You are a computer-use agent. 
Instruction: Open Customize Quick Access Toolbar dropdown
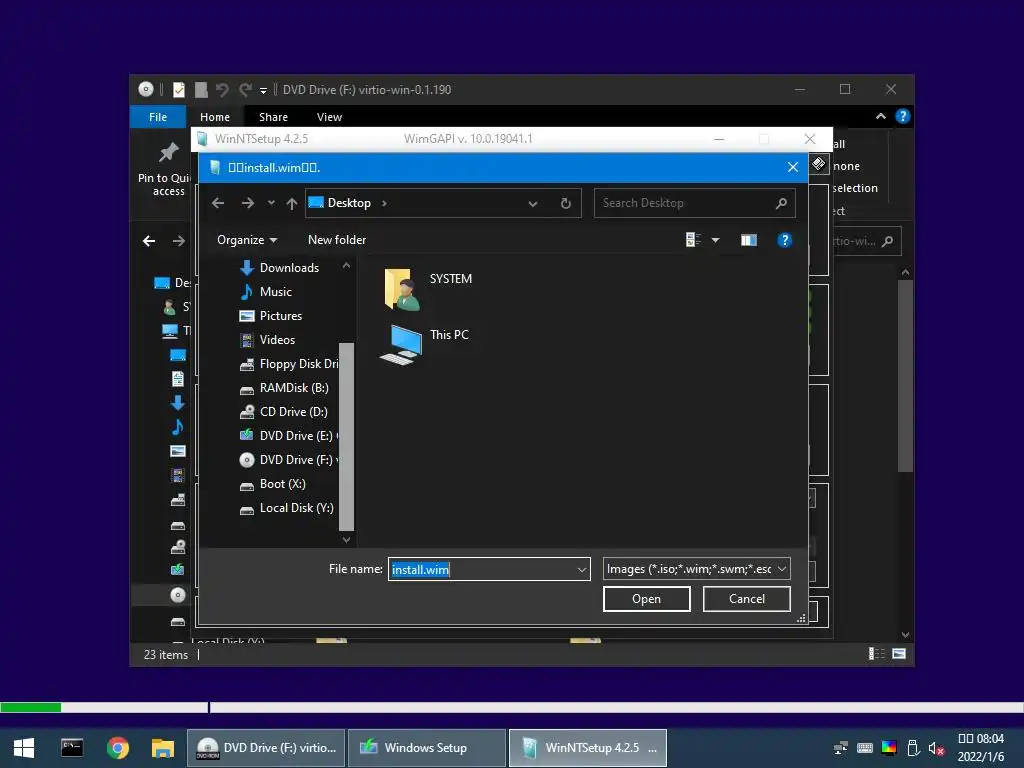(x=263, y=90)
